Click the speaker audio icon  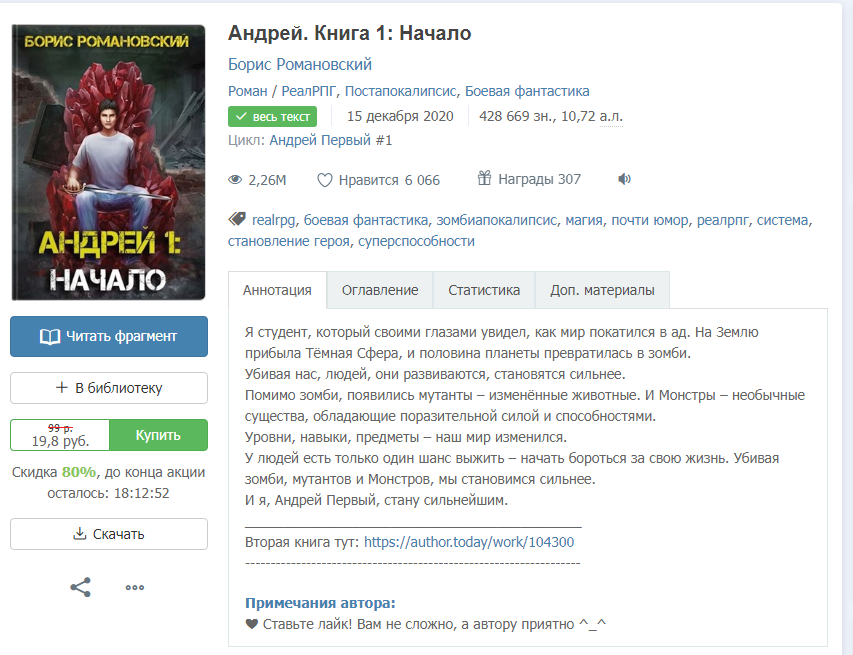624,179
